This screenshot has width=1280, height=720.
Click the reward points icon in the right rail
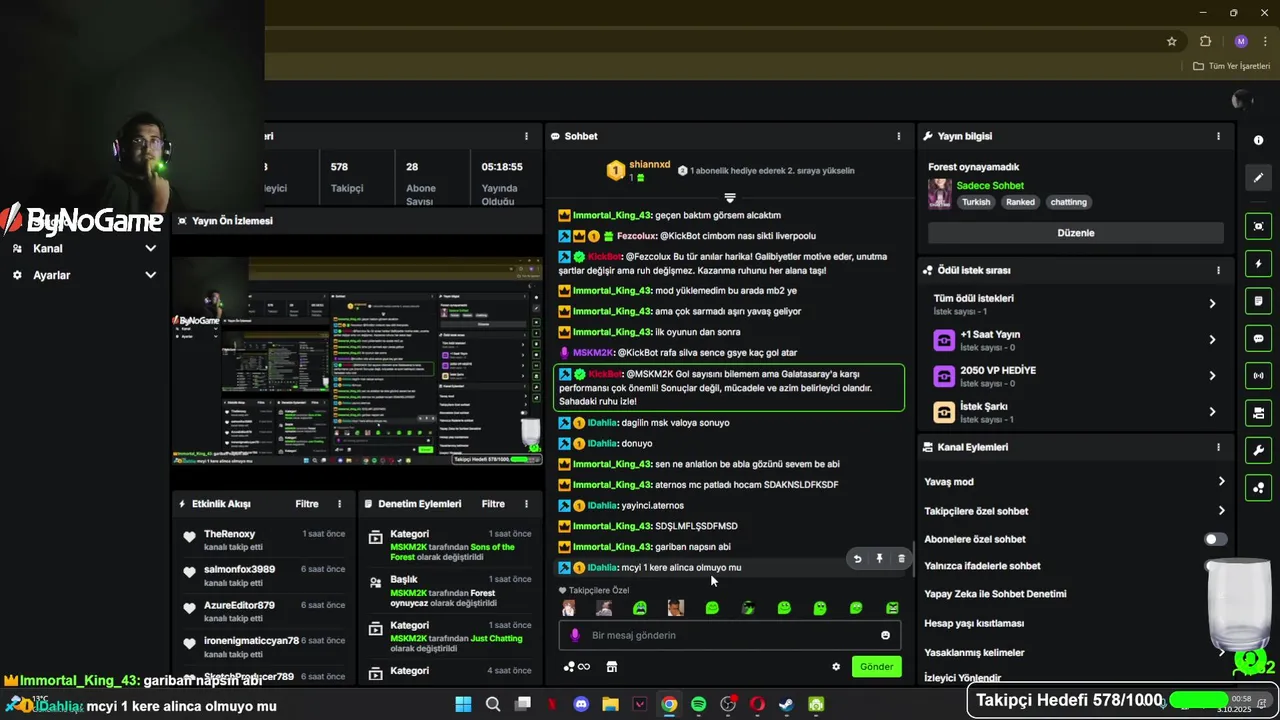[1258, 488]
